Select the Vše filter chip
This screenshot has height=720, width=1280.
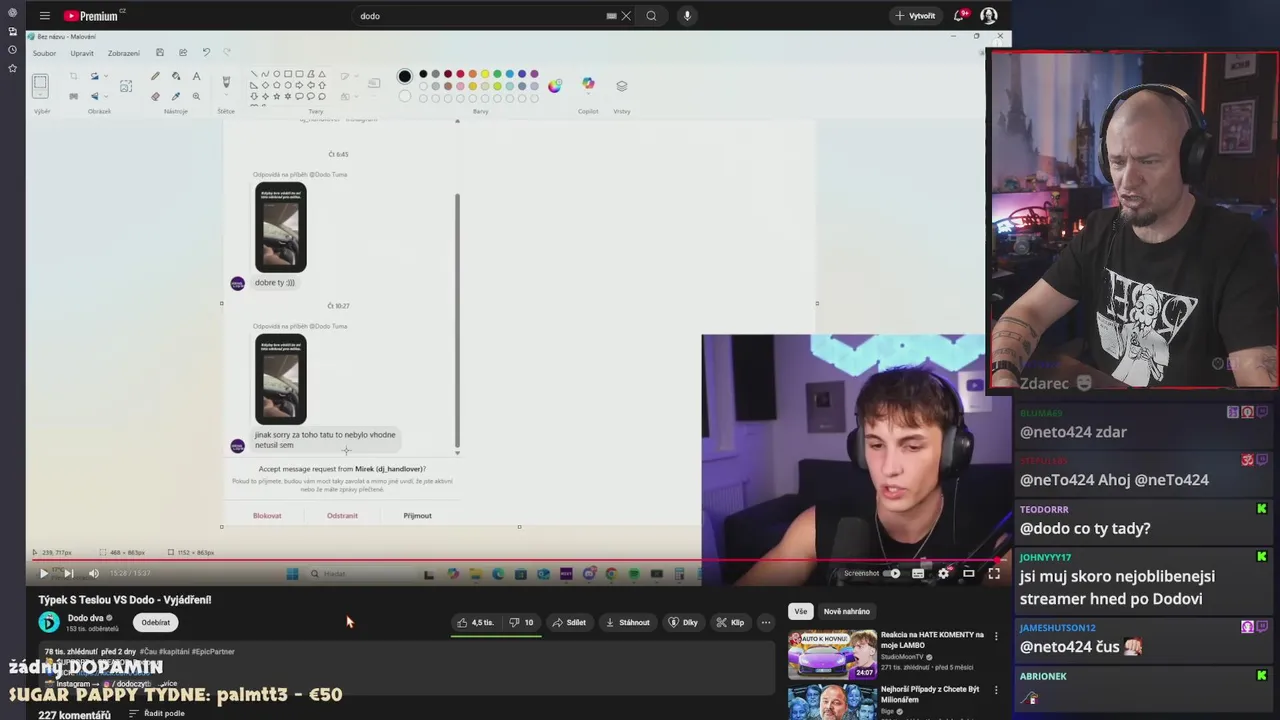[800, 611]
